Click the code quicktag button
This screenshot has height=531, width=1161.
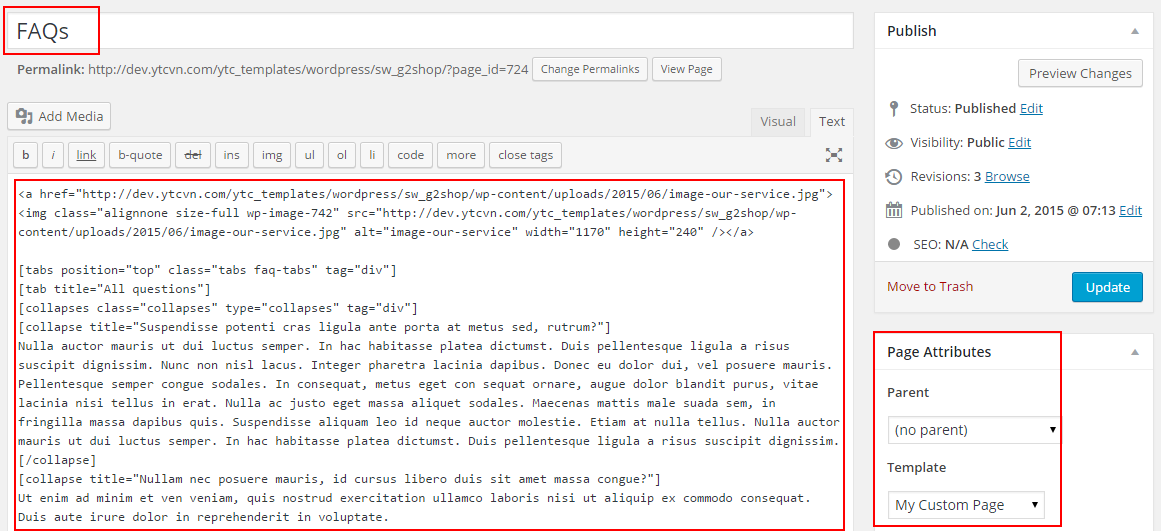click(410, 155)
